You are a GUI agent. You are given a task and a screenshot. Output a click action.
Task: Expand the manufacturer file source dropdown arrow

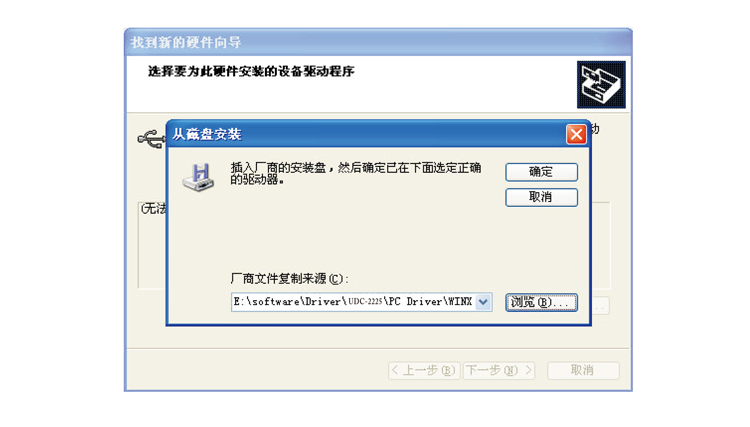pos(484,302)
